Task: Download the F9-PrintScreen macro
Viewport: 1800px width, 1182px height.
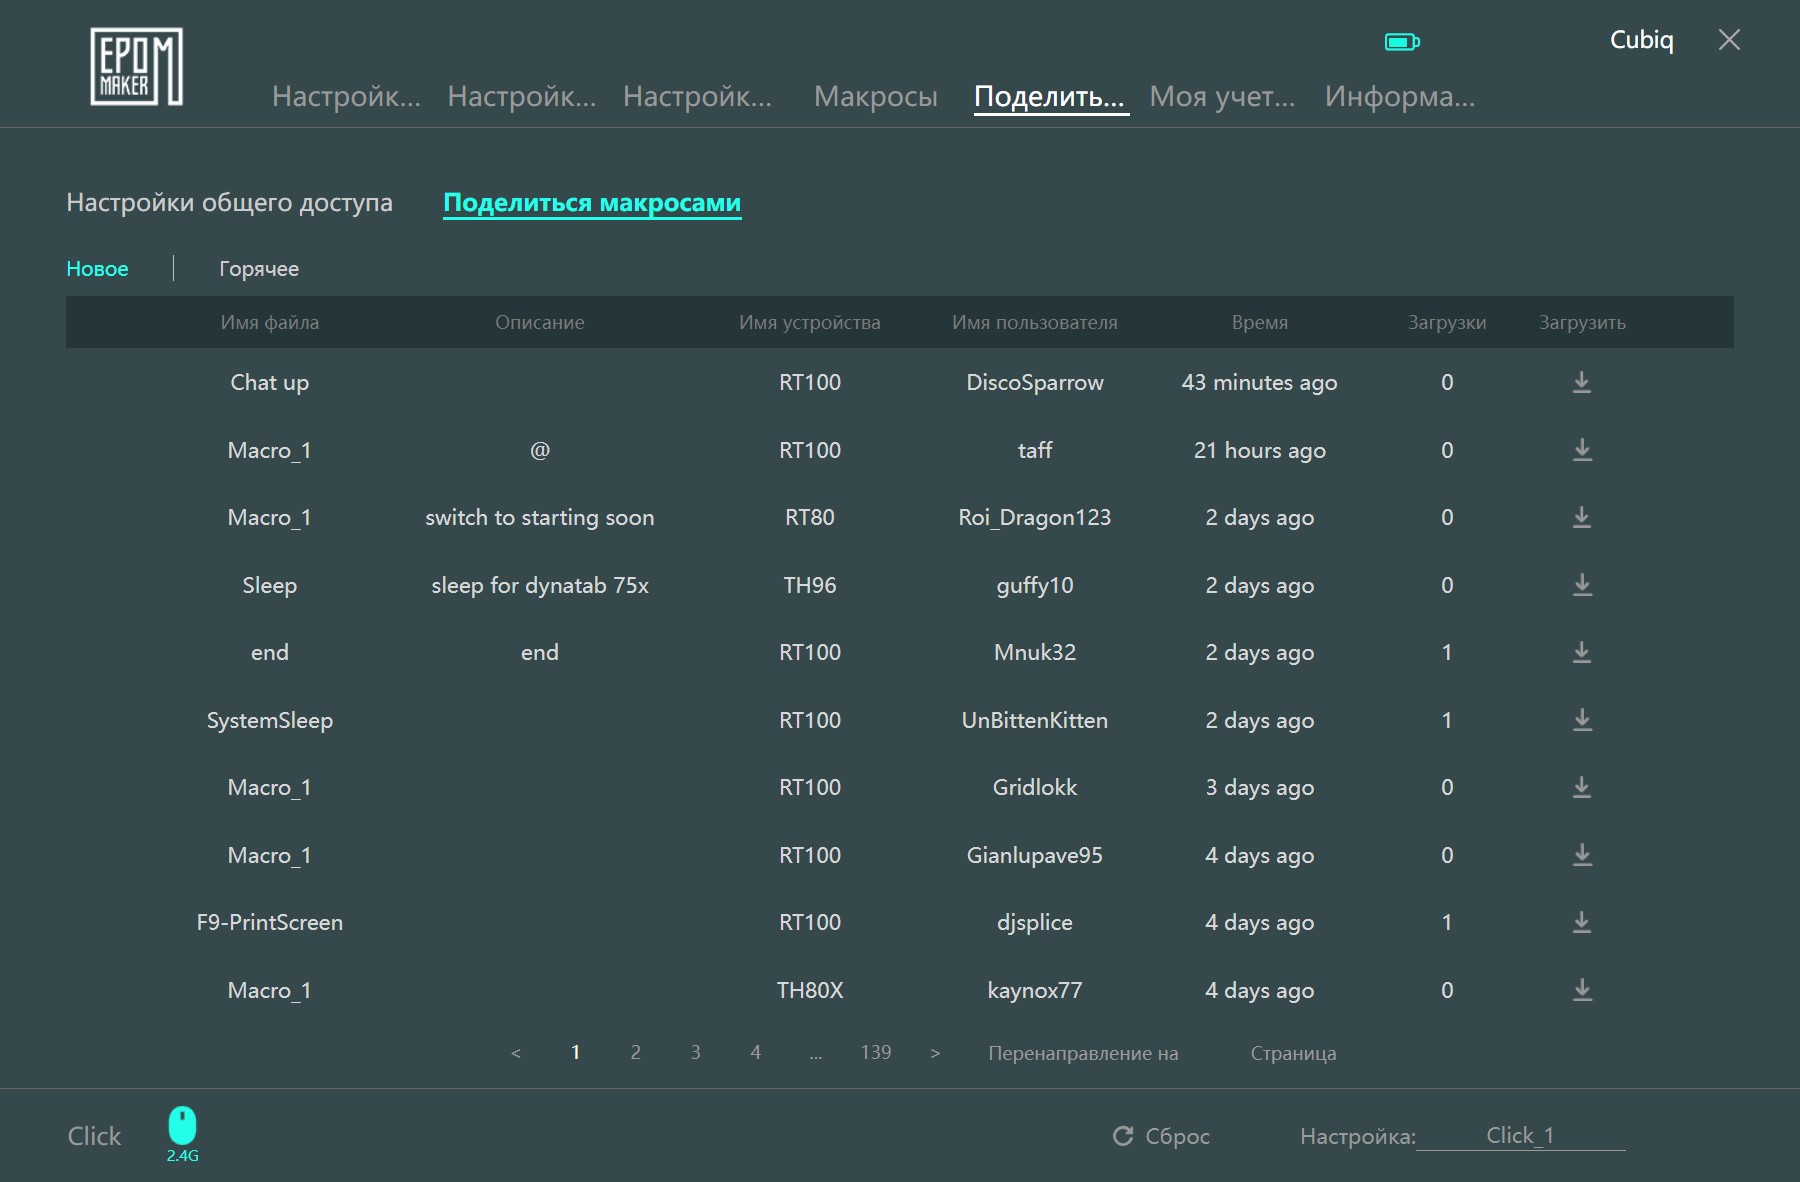Action: click(1581, 922)
